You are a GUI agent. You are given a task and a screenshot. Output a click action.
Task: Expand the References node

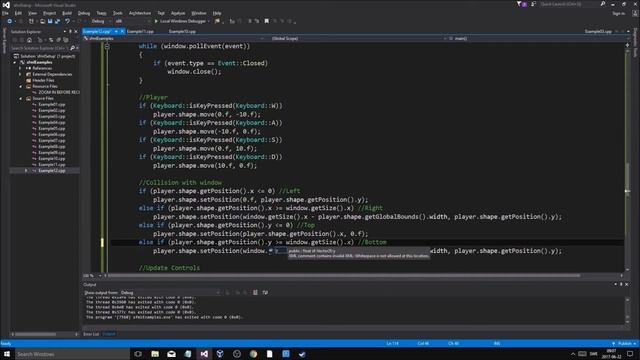pyautogui.click(x=20, y=68)
